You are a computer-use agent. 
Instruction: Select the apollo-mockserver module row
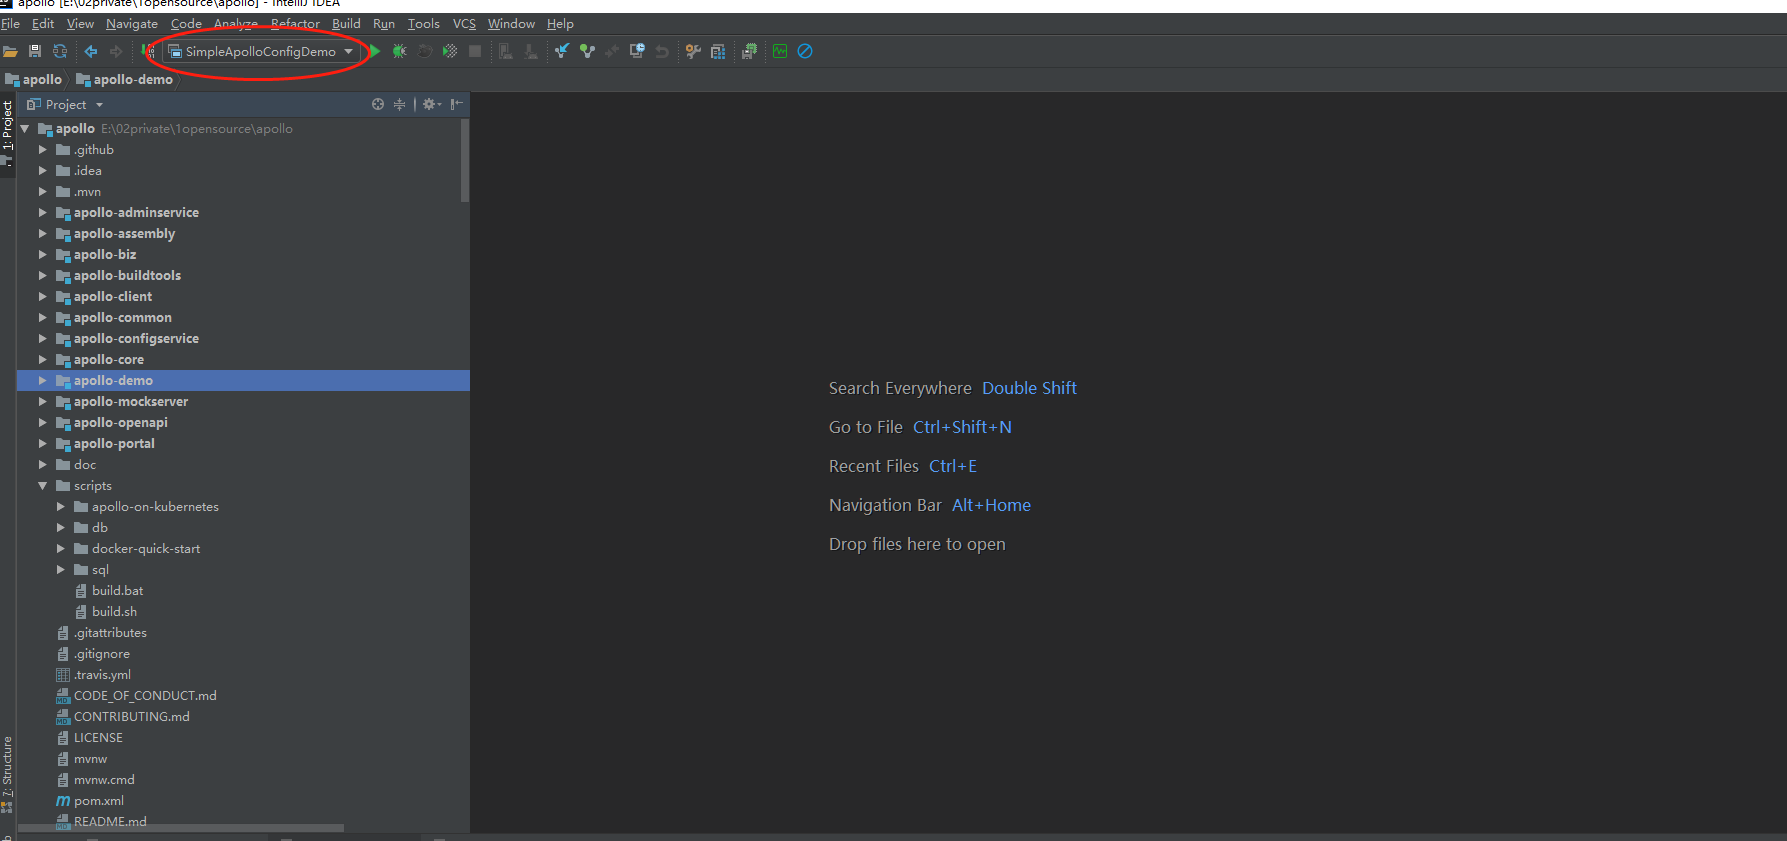point(243,402)
